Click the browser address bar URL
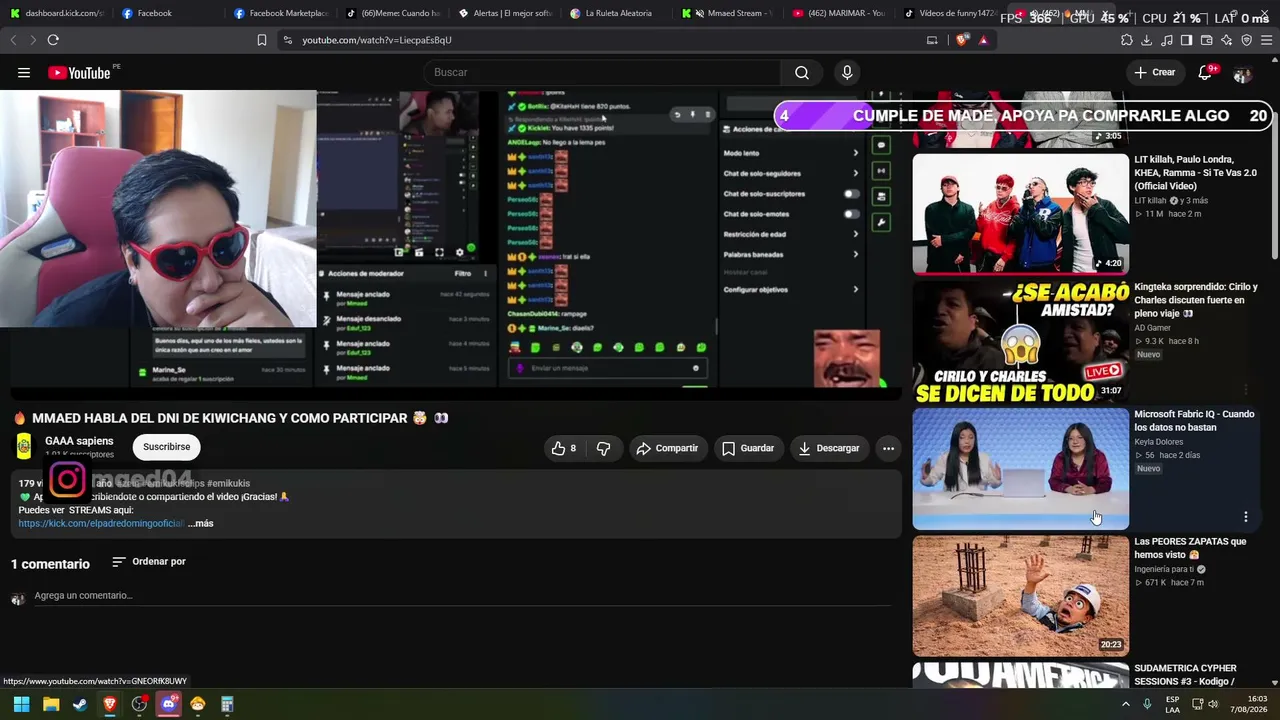 click(377, 40)
